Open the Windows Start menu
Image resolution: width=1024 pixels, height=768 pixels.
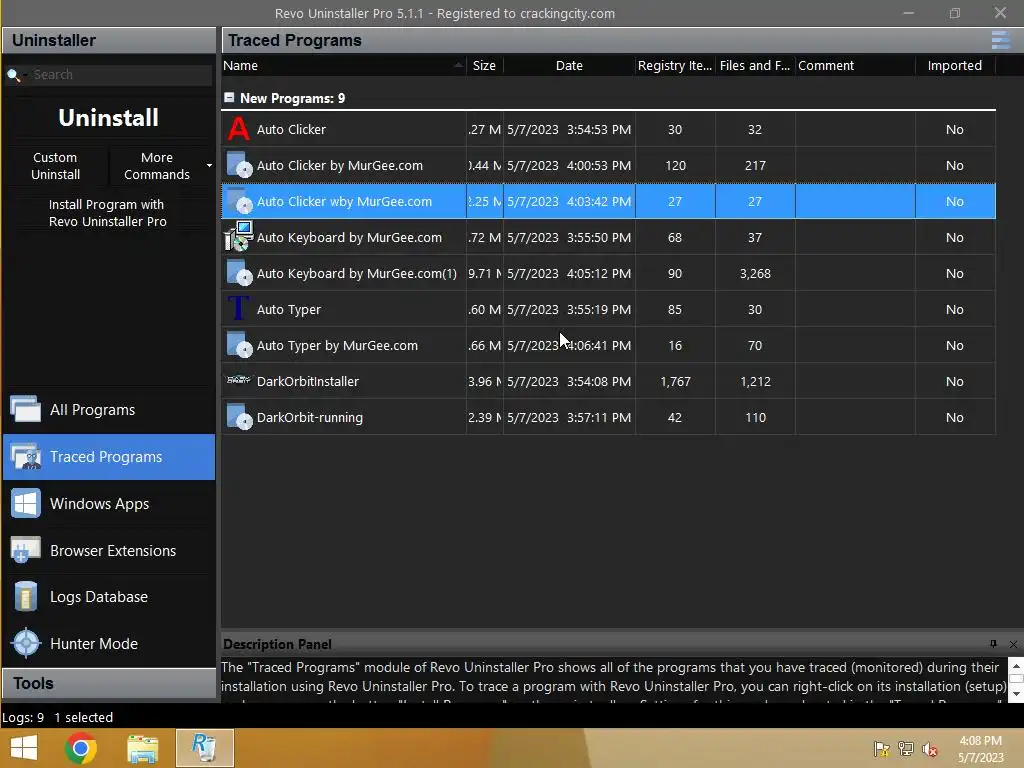click(24, 748)
